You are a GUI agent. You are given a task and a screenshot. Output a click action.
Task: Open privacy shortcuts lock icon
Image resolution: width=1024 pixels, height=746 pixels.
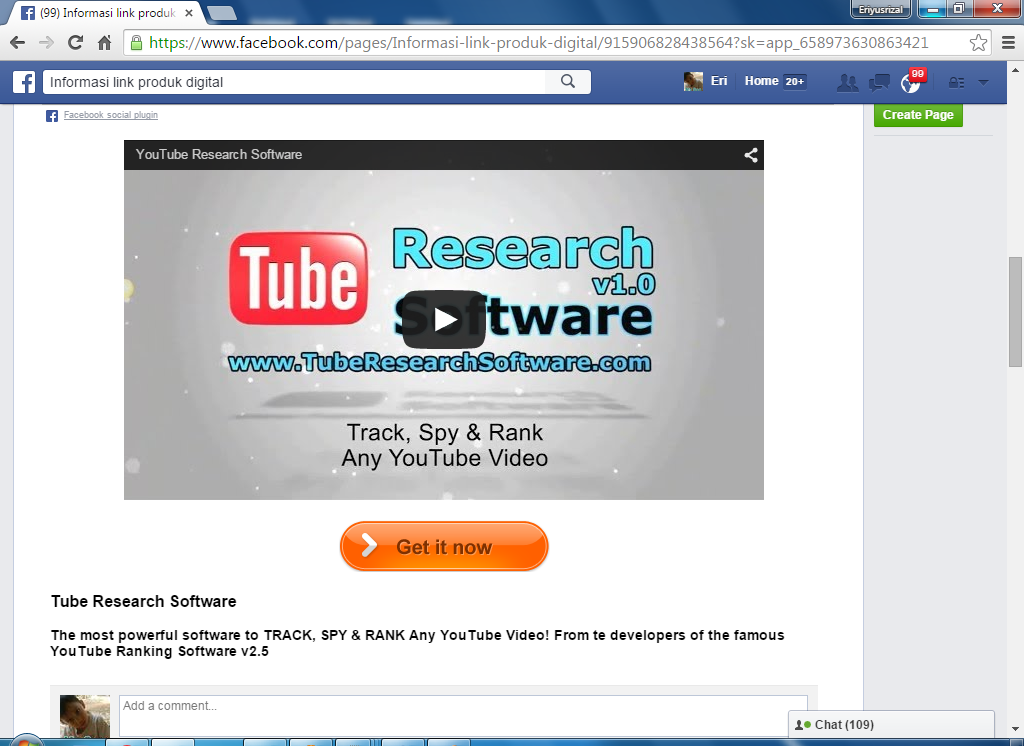pos(957,83)
